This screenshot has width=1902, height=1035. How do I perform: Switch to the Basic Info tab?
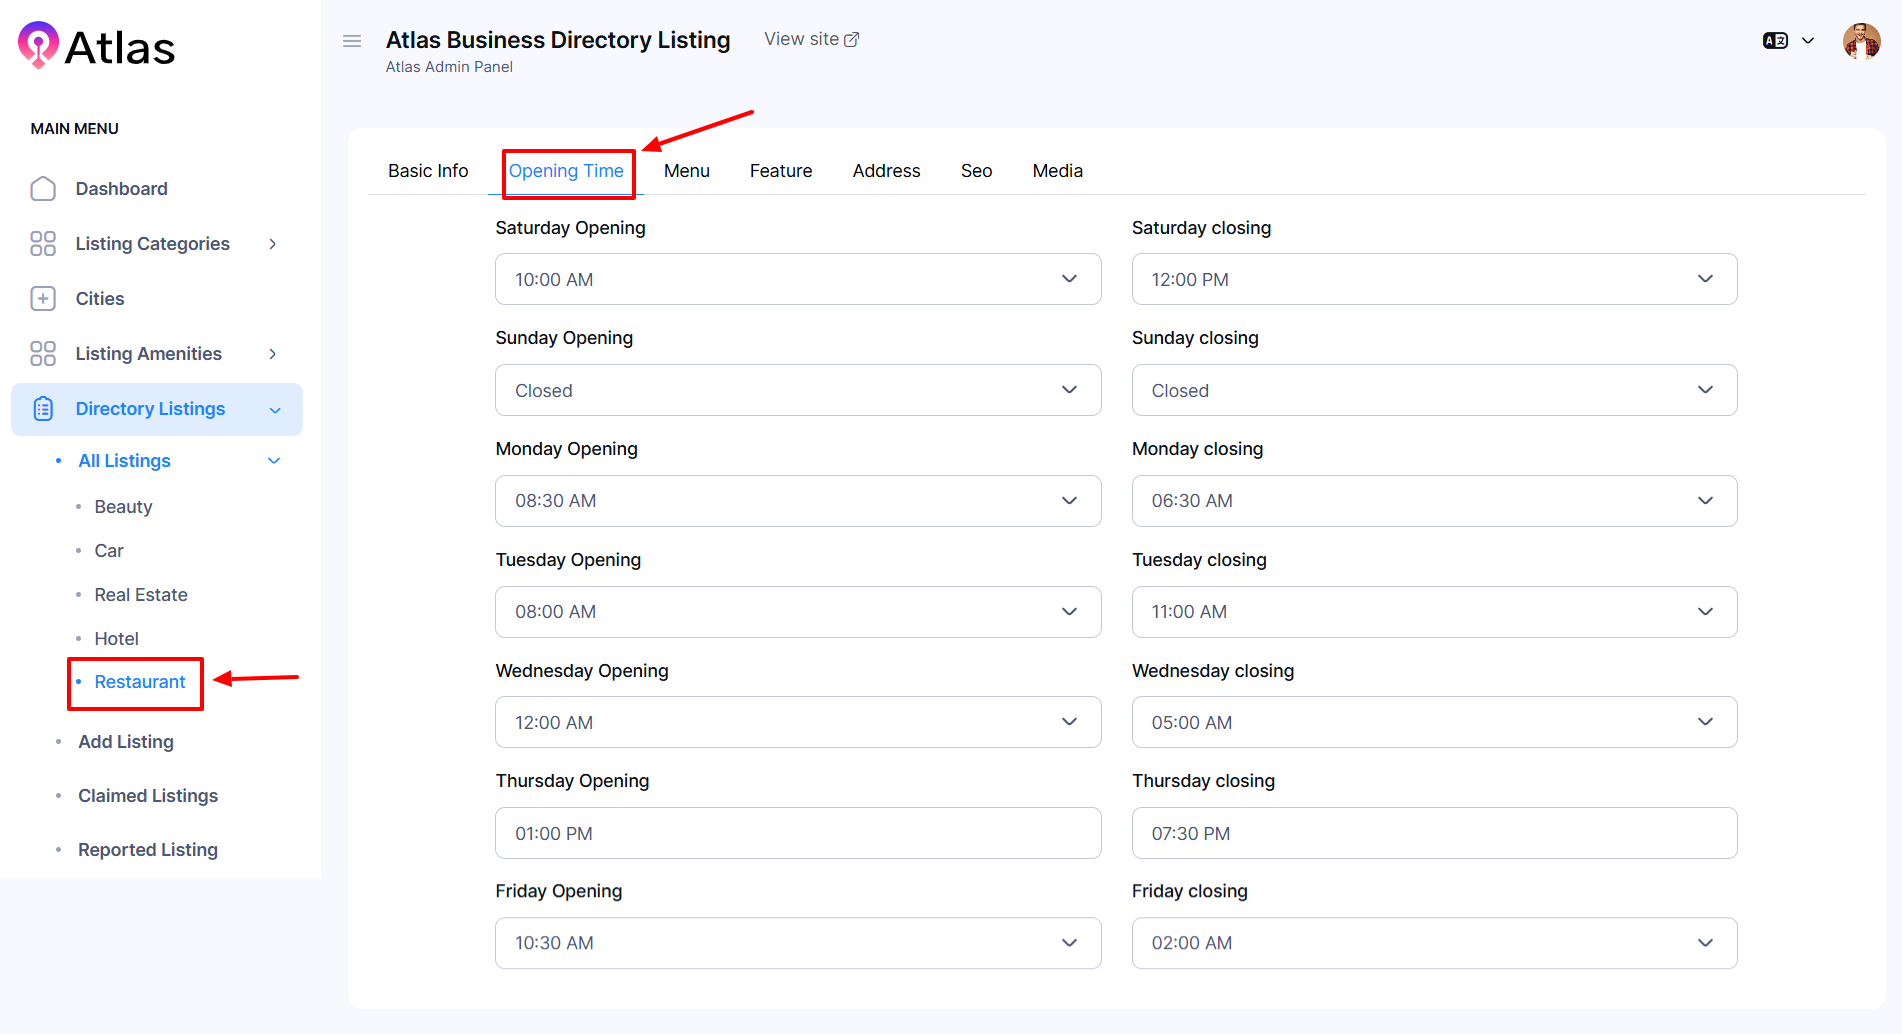[428, 171]
